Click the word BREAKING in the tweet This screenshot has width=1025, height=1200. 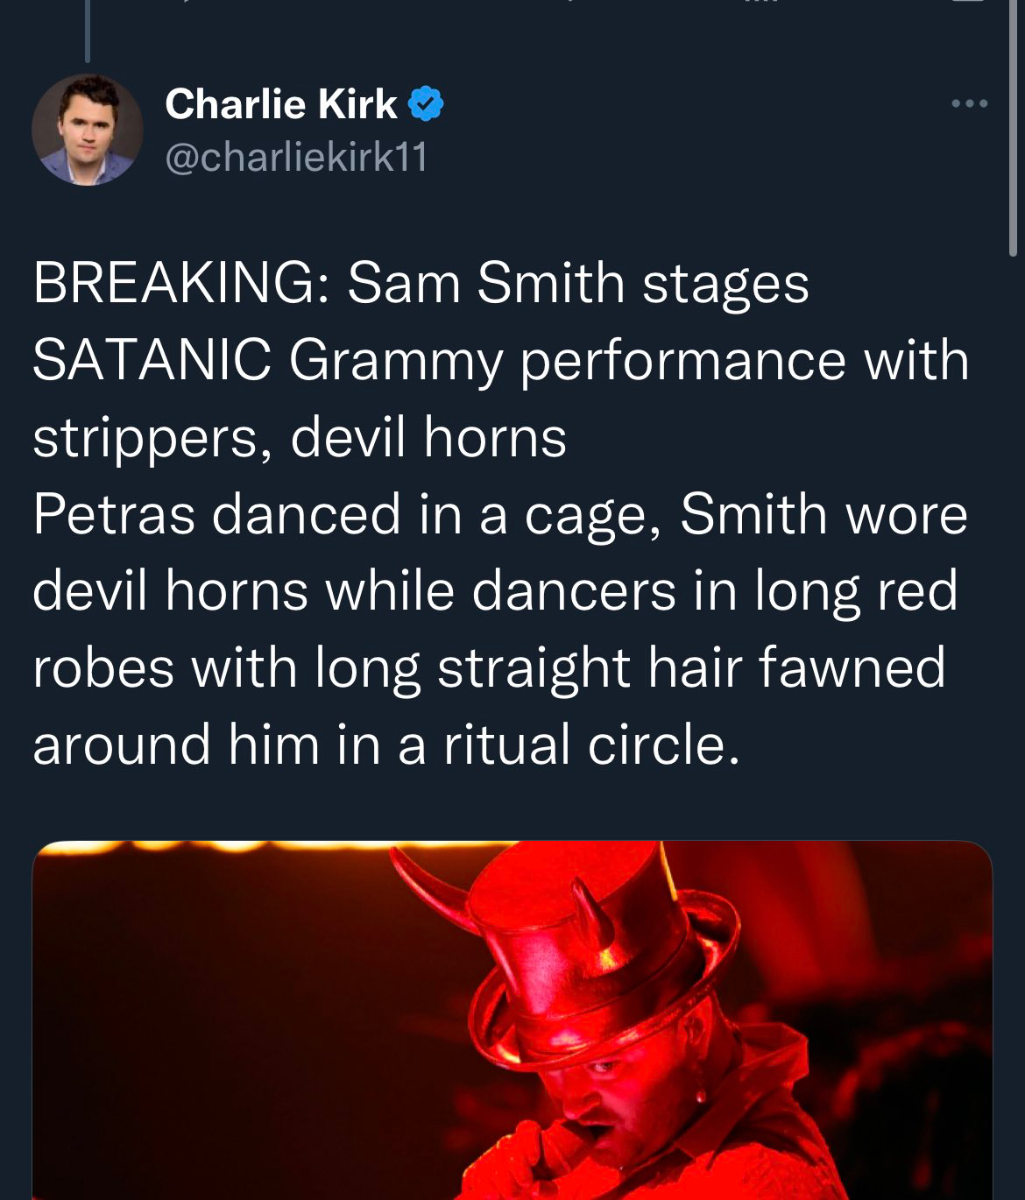[172, 285]
